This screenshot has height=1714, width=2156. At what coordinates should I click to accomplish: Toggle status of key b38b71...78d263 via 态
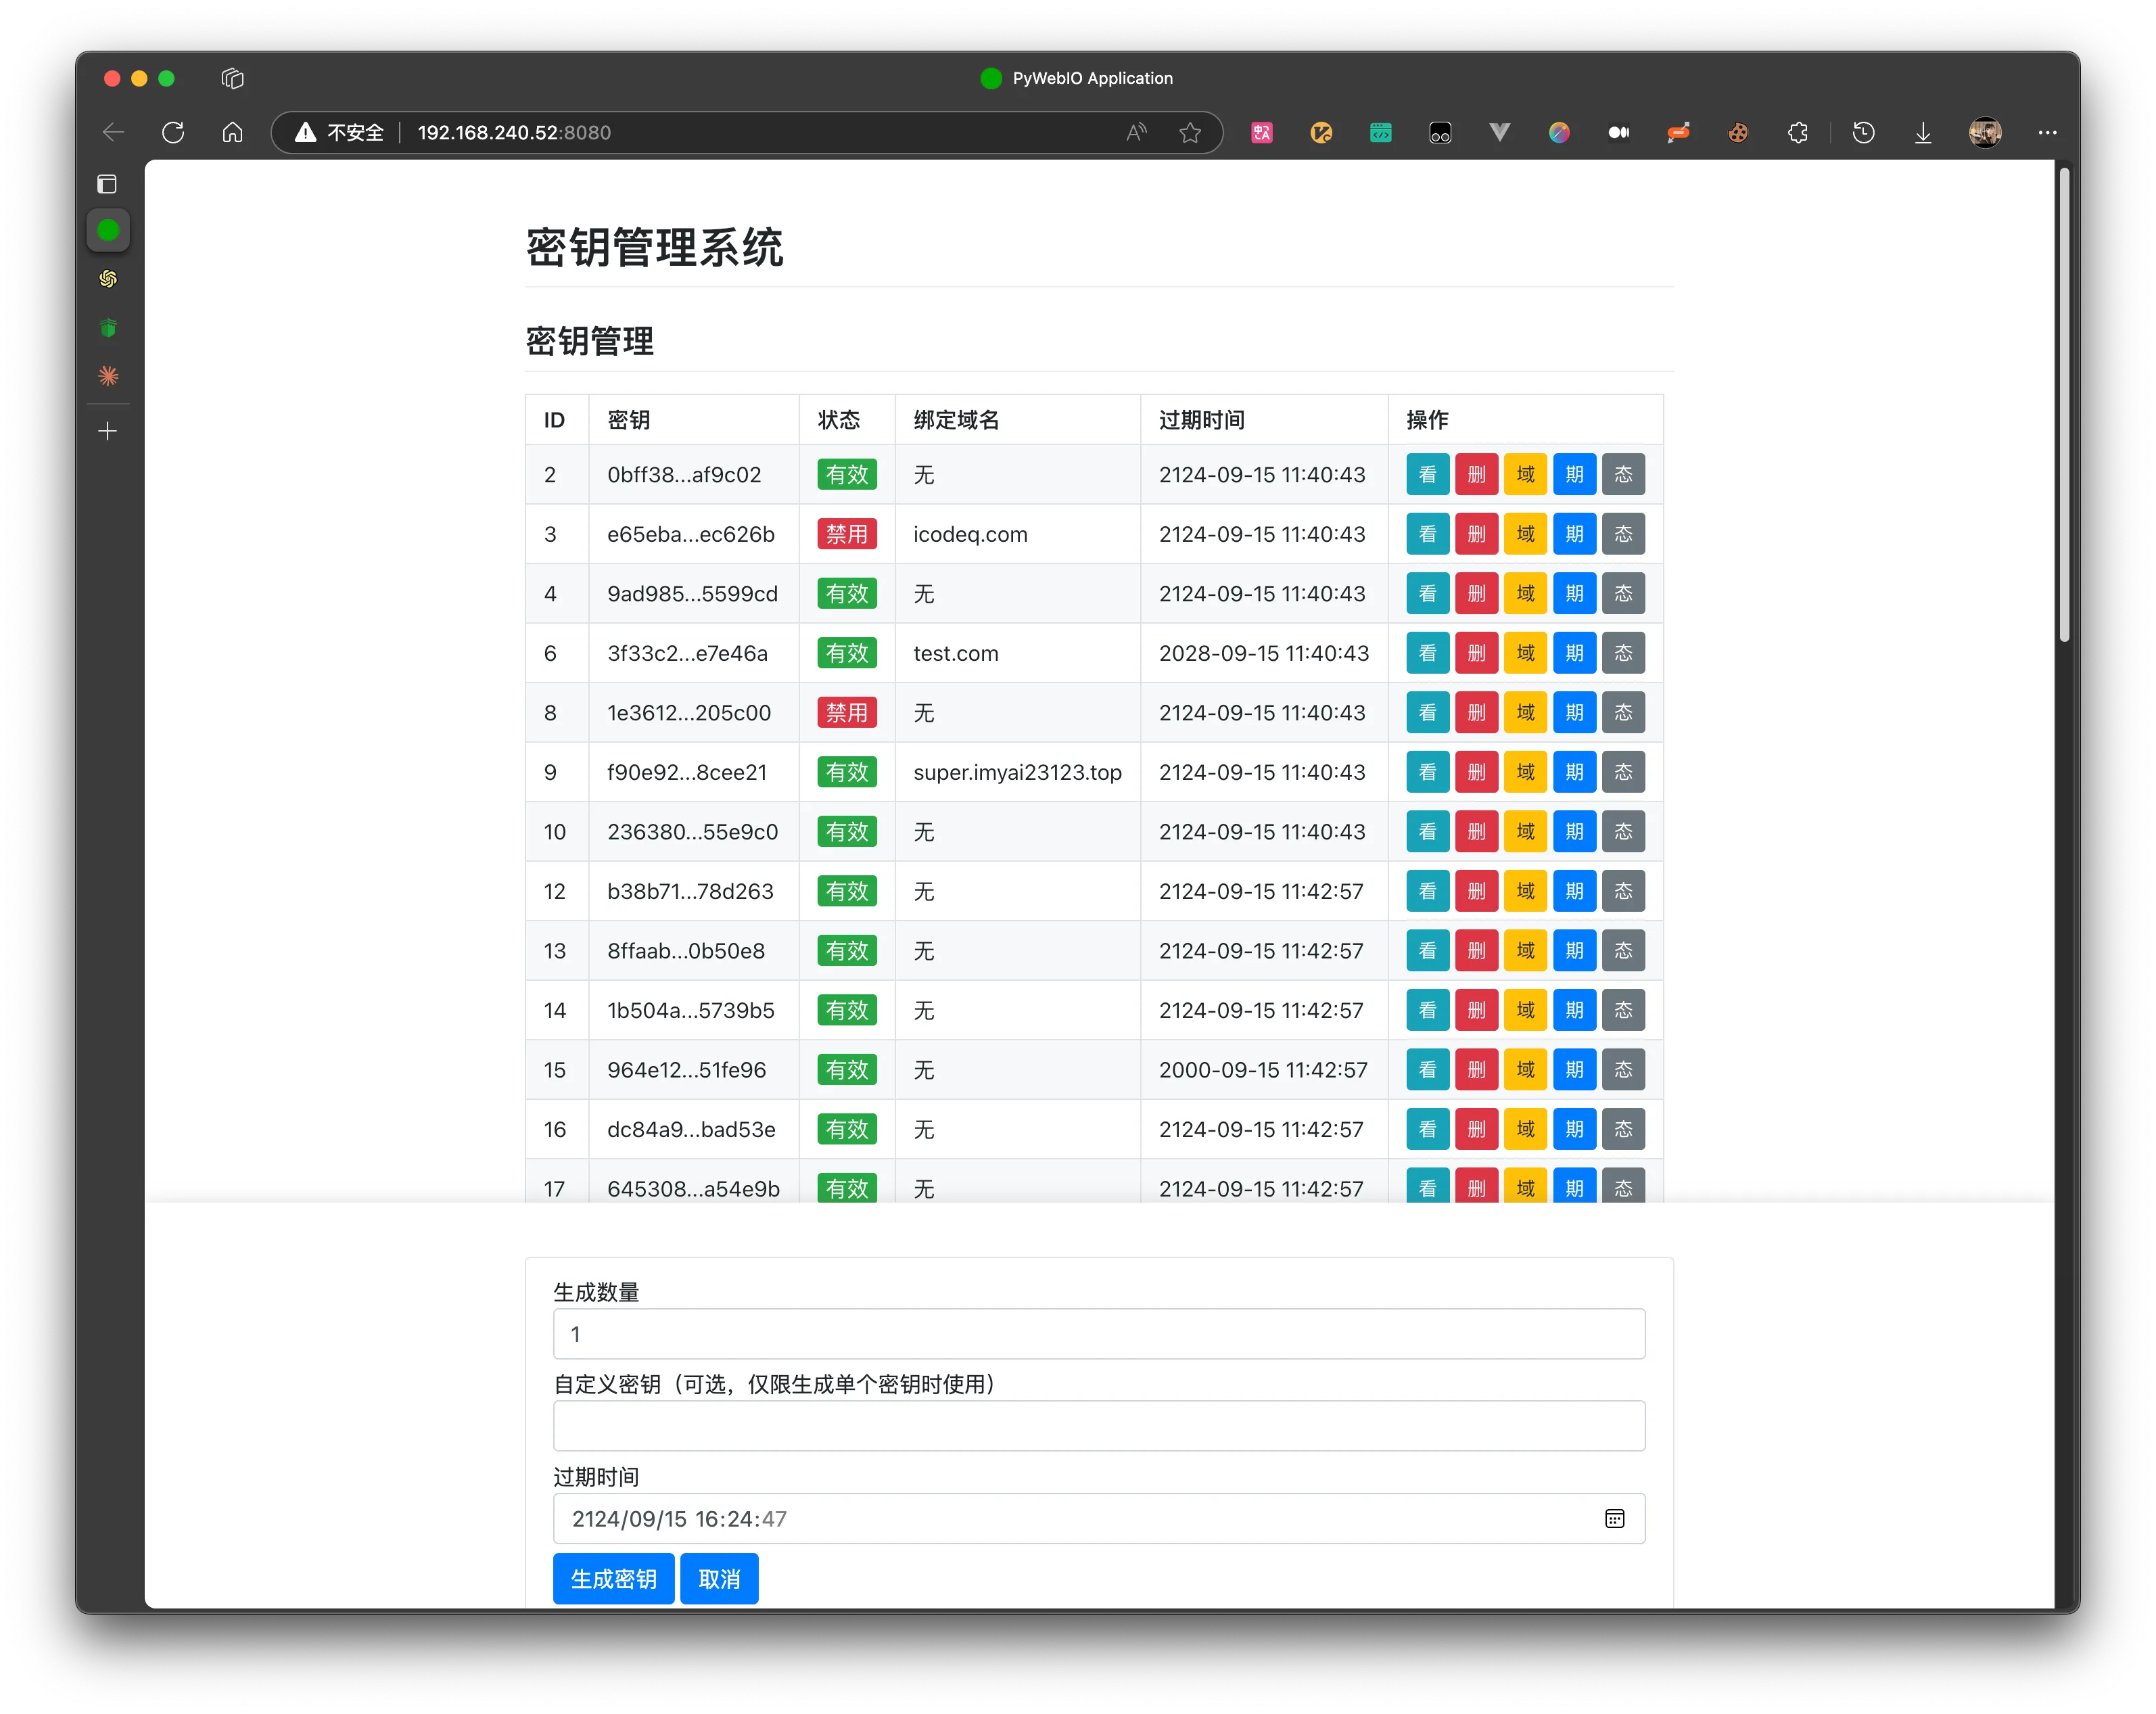pyautogui.click(x=1623, y=891)
